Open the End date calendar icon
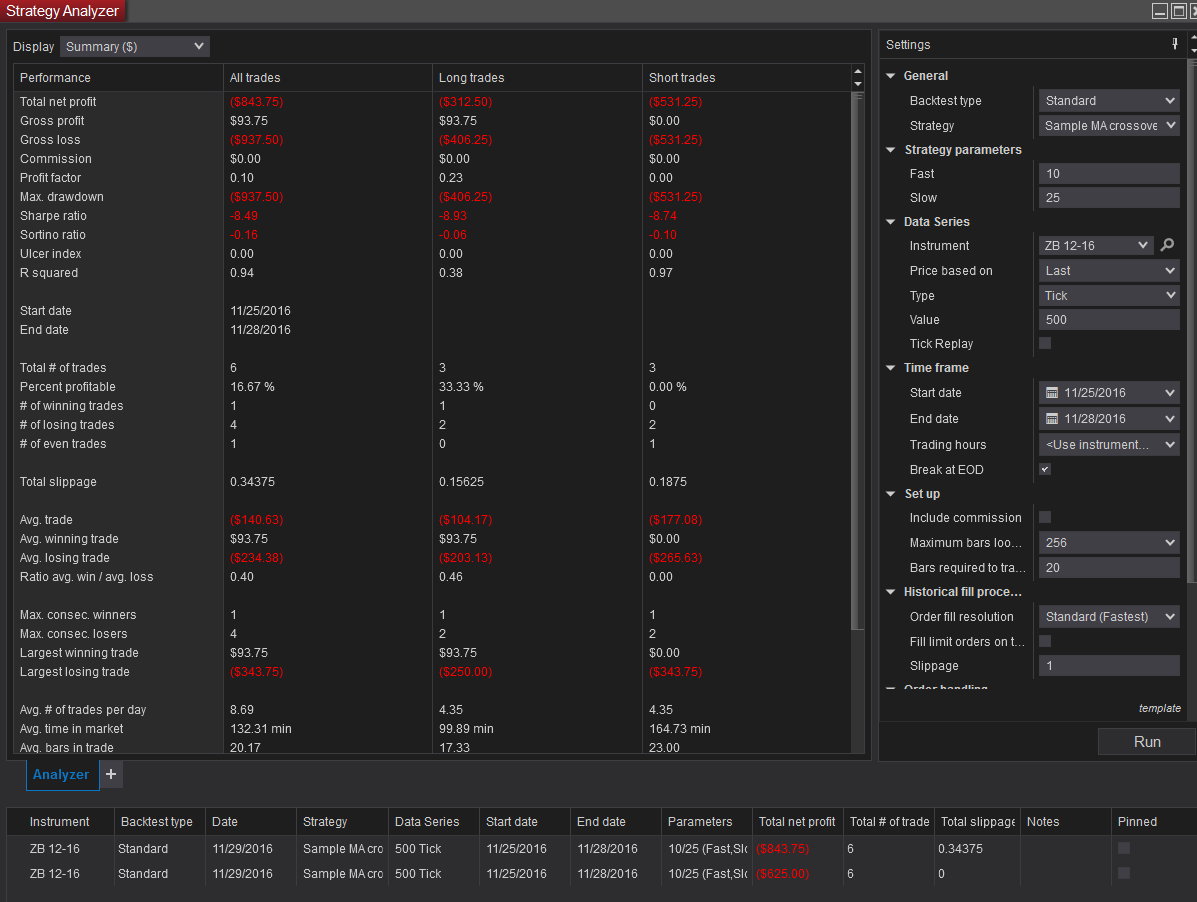This screenshot has height=902, width=1197. coord(1051,419)
